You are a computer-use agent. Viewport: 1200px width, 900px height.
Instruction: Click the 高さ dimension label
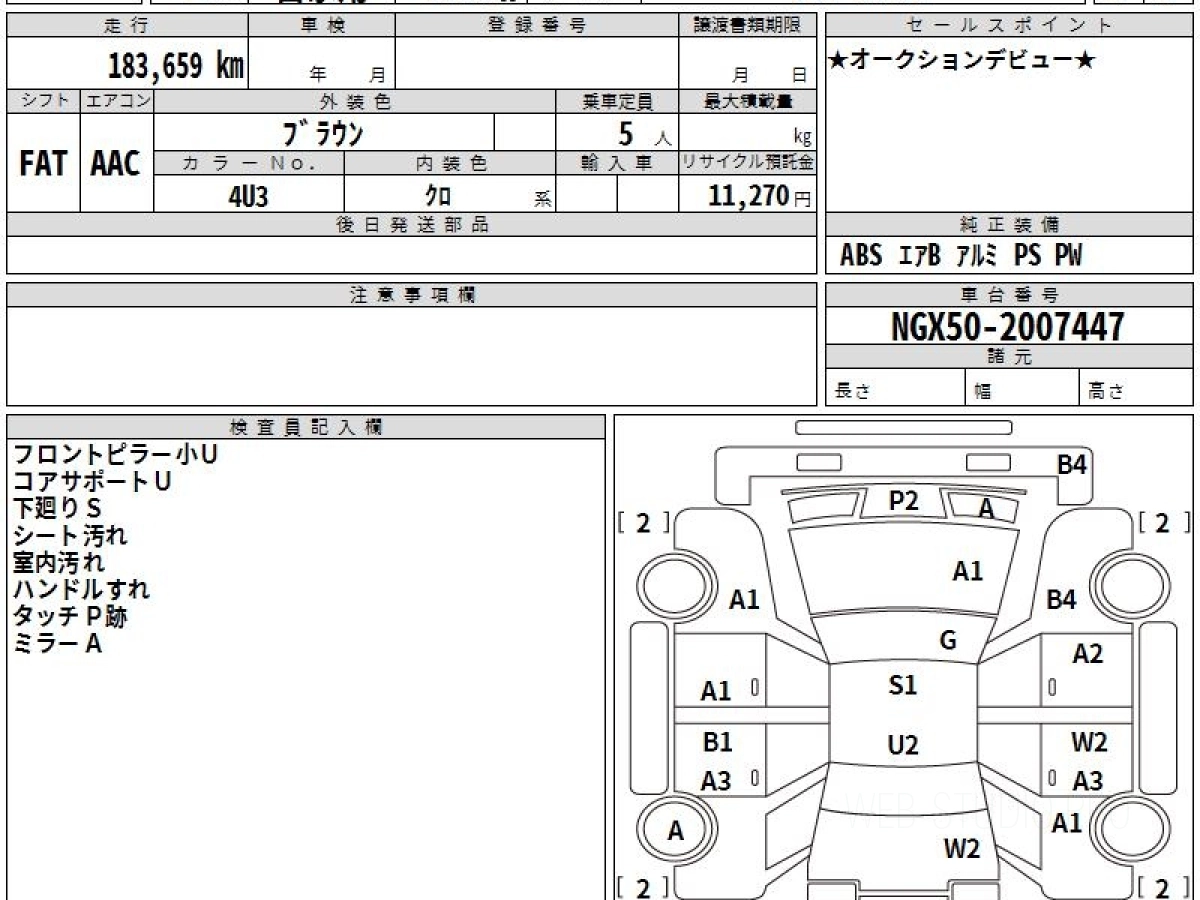point(1106,392)
